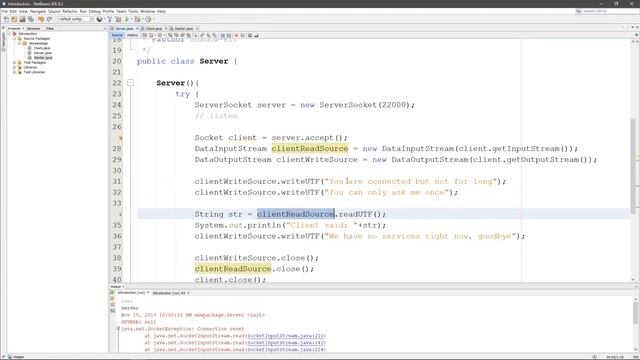
Task: Open the File menu
Action: point(4,11)
